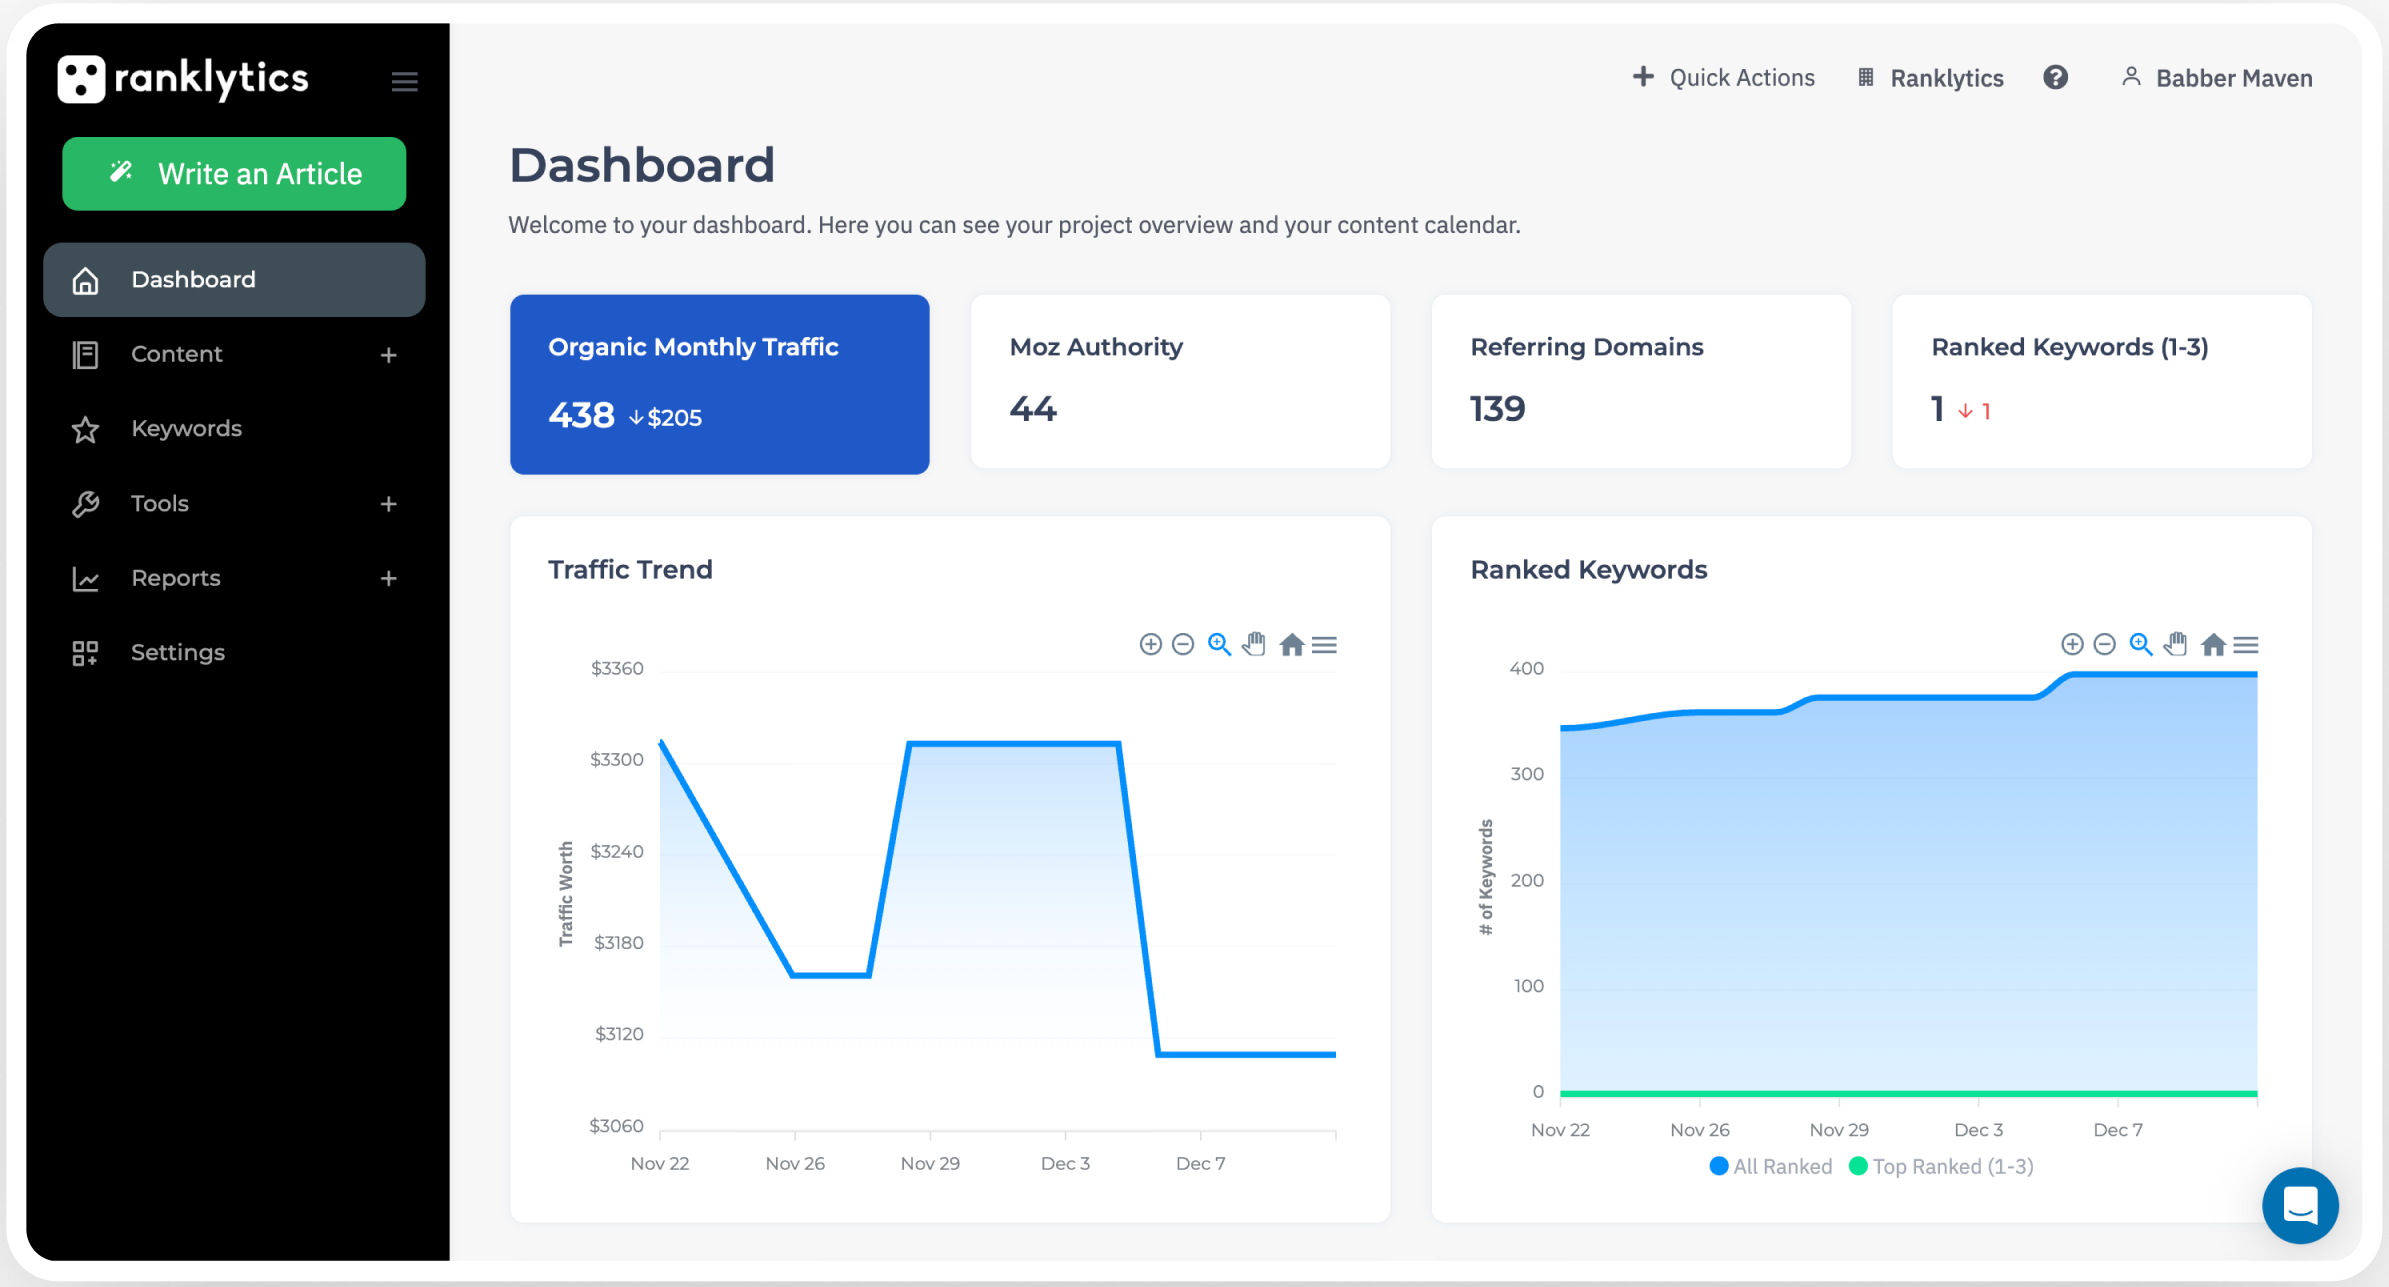
Task: Expand the Reports submenu plus
Action: point(389,578)
